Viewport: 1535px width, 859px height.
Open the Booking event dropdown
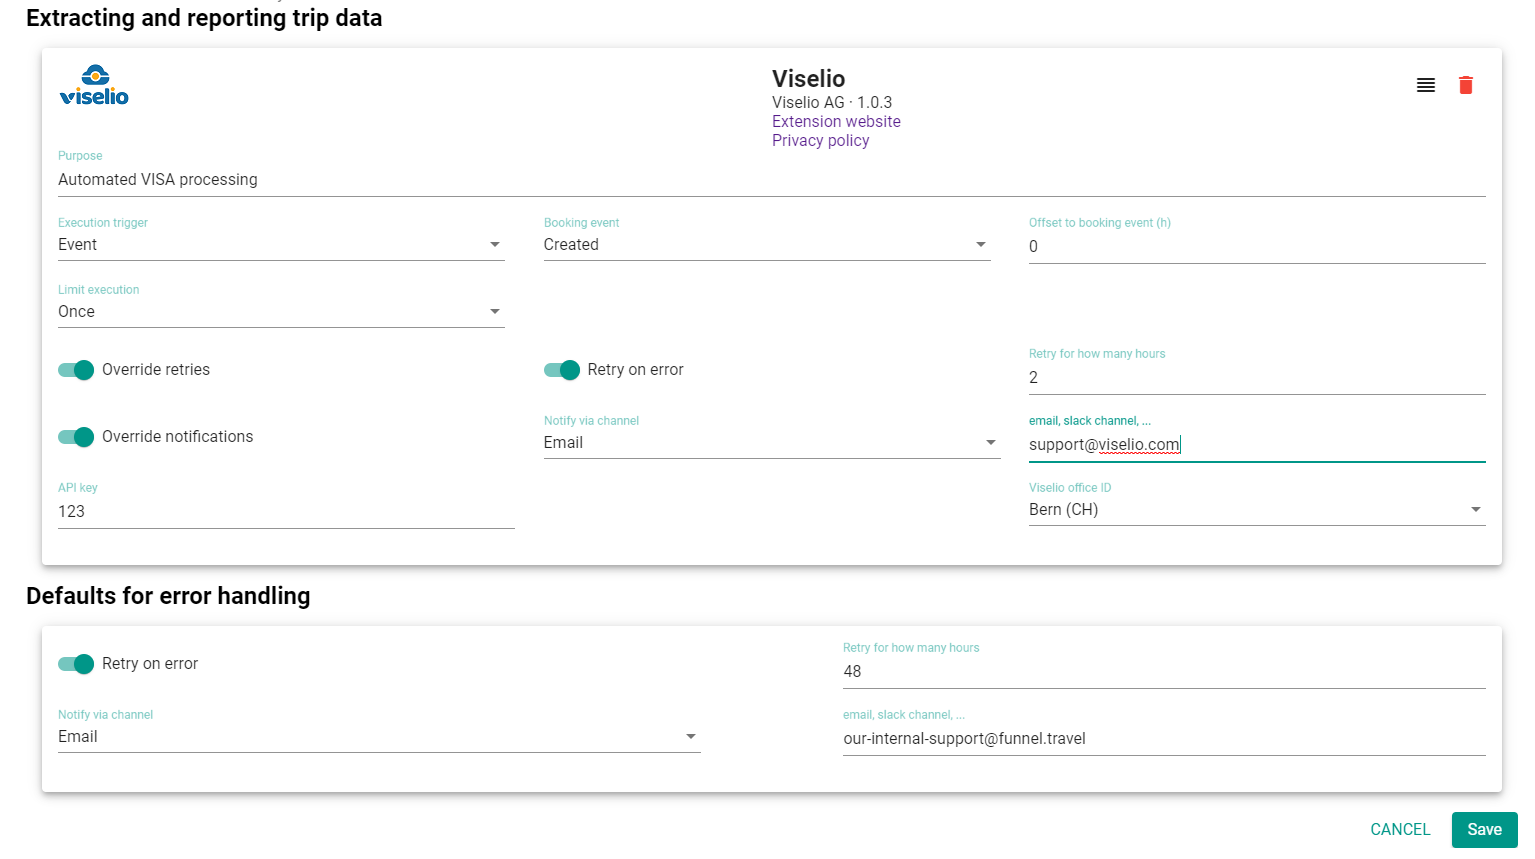767,245
